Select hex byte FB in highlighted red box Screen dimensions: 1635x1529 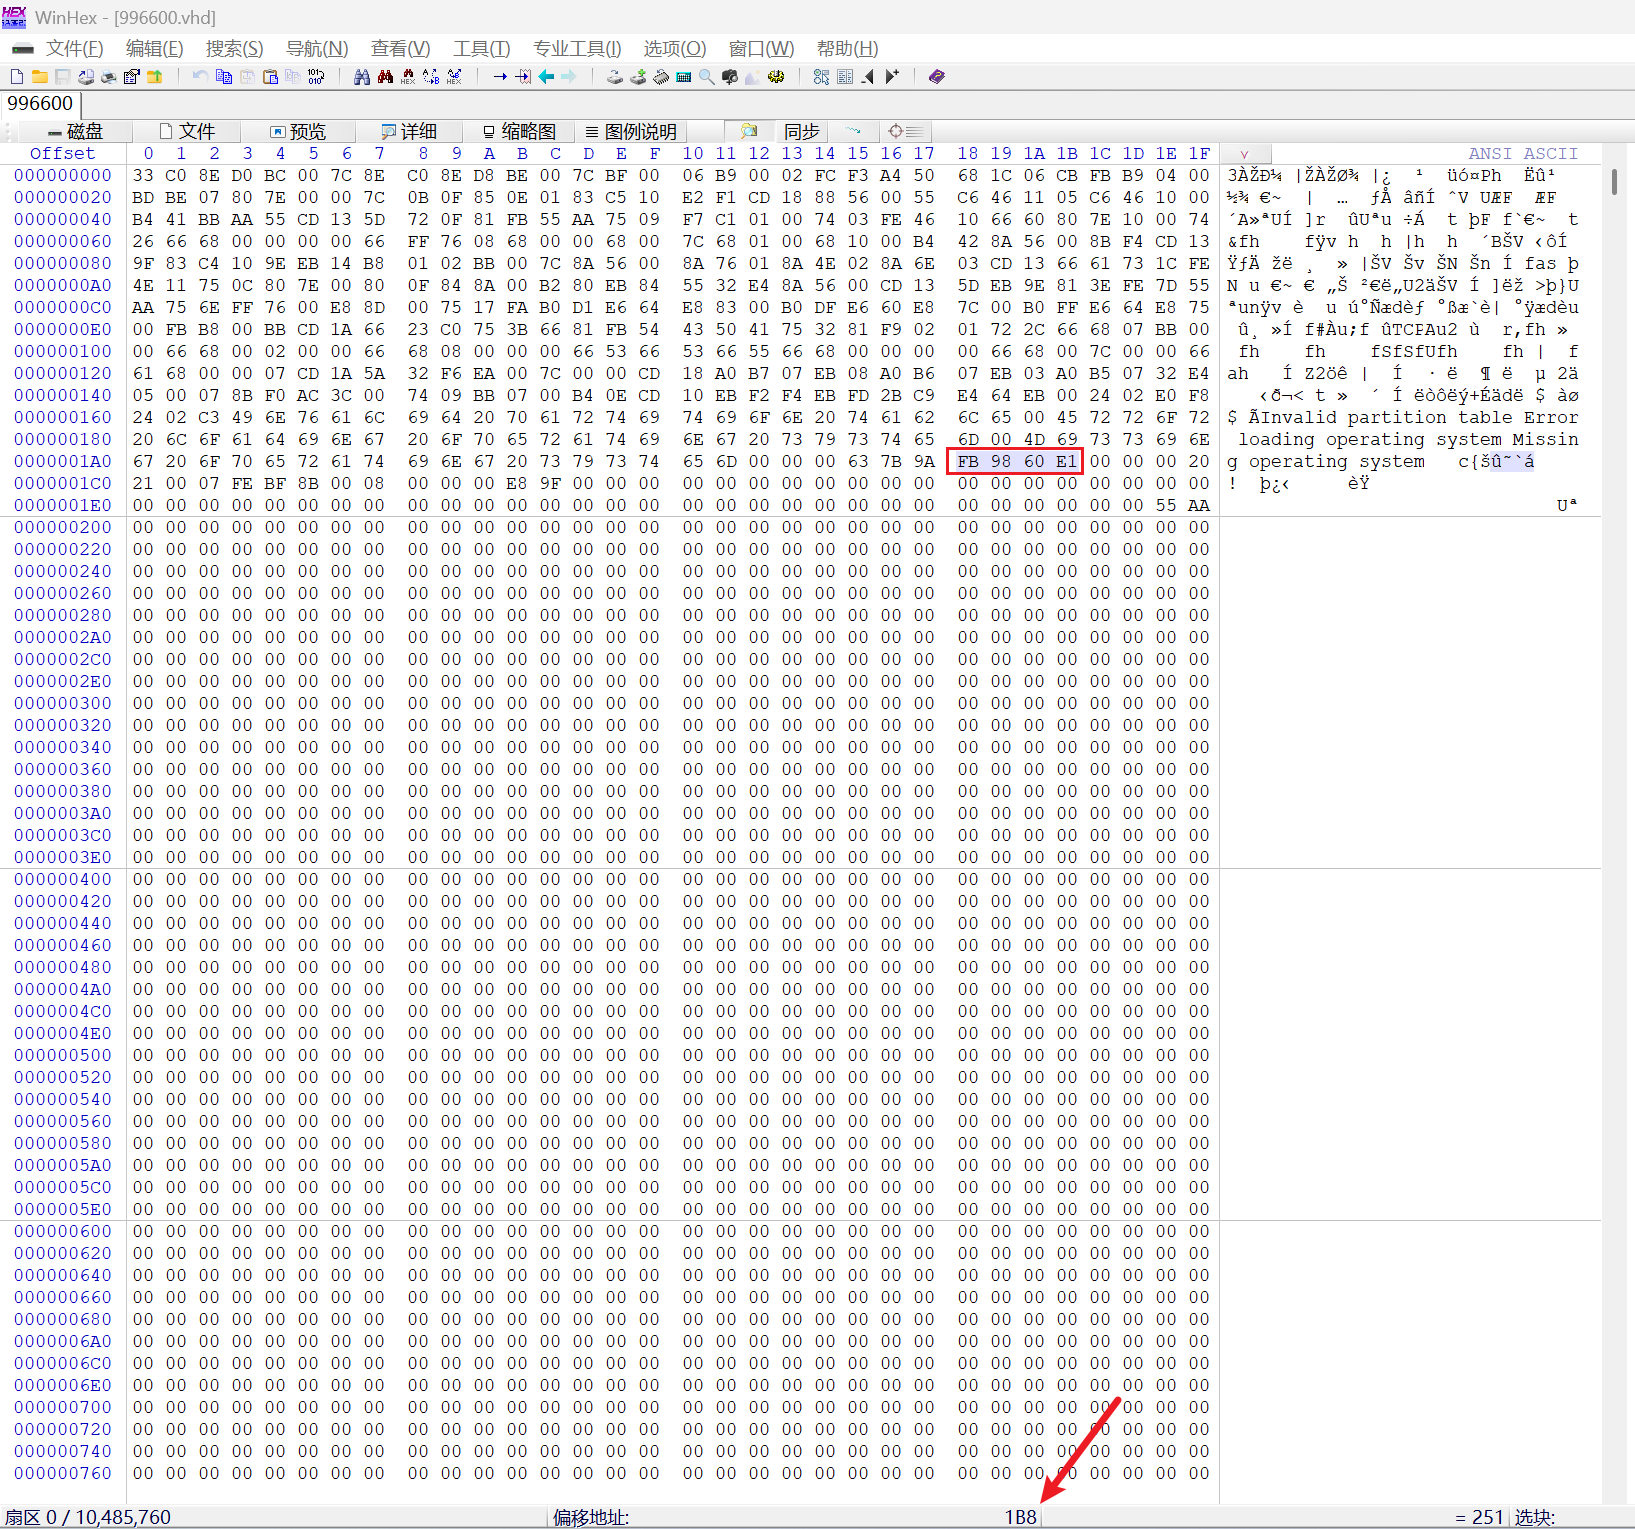tap(967, 461)
